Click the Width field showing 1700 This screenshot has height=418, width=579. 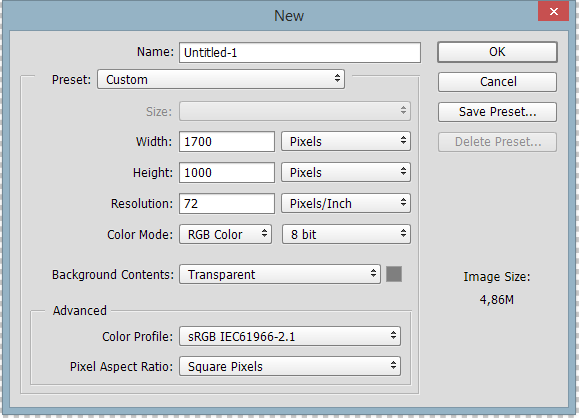click(x=227, y=141)
